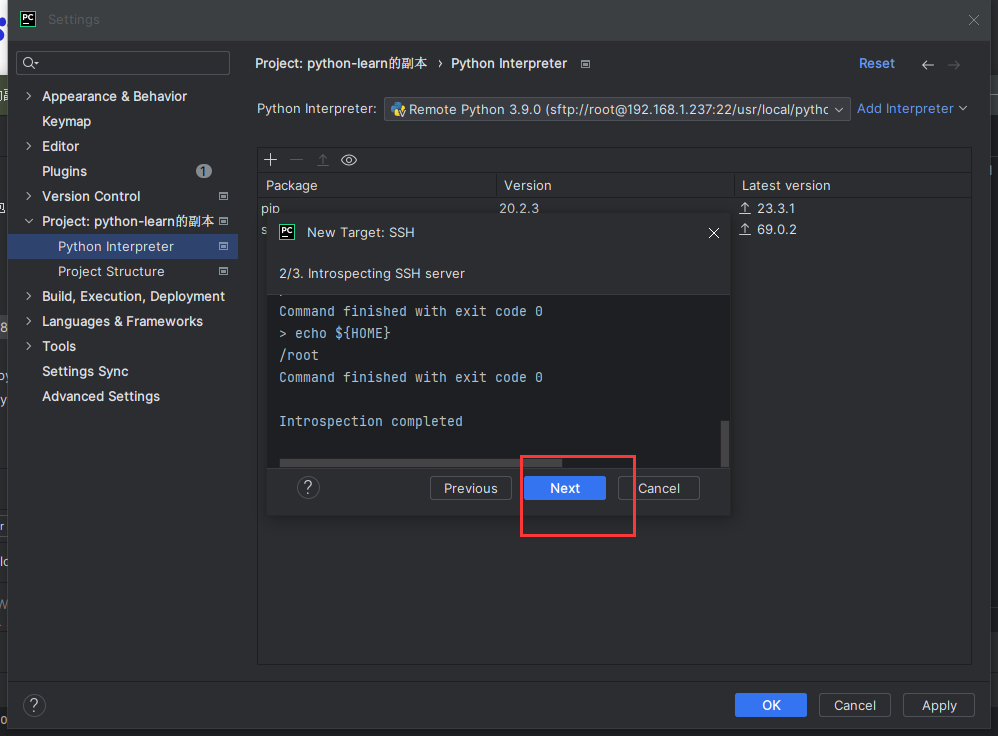Open the Keymap settings page
This screenshot has height=736, width=998.
(x=66, y=121)
